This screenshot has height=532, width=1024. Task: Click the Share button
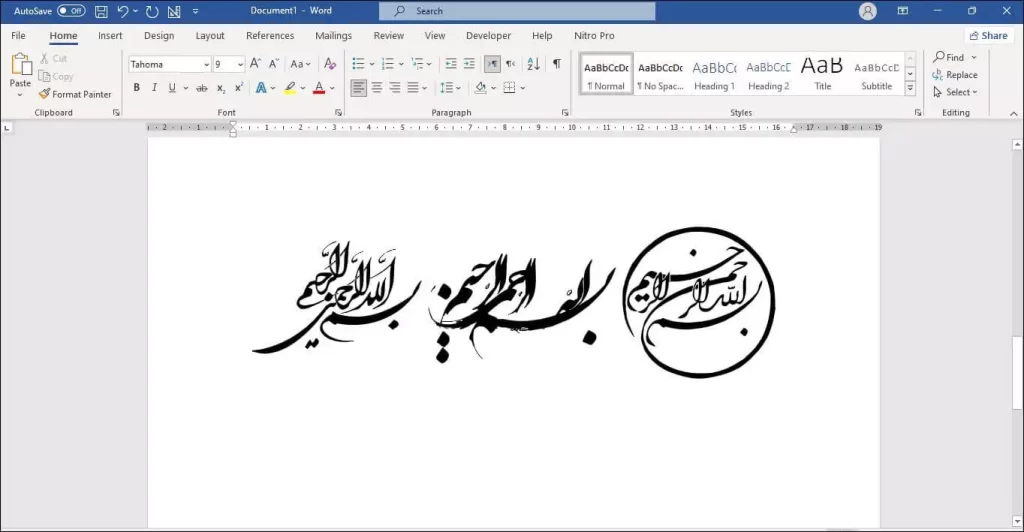988,36
